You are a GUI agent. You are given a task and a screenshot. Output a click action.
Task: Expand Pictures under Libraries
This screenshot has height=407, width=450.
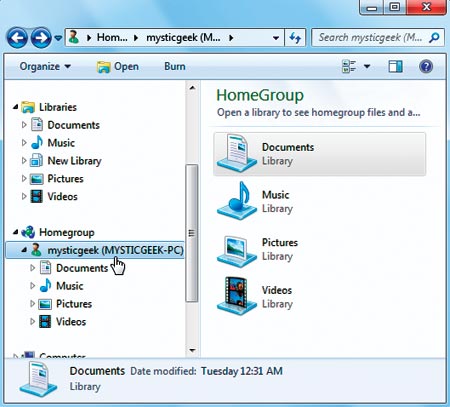(24, 178)
